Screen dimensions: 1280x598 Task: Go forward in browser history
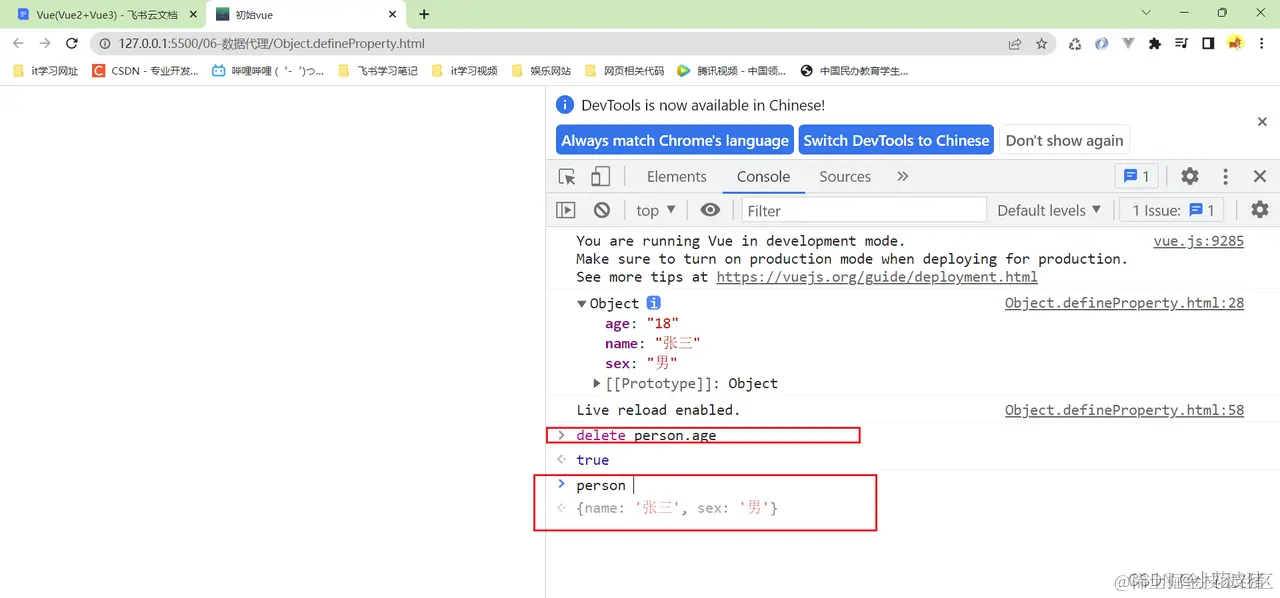point(45,44)
